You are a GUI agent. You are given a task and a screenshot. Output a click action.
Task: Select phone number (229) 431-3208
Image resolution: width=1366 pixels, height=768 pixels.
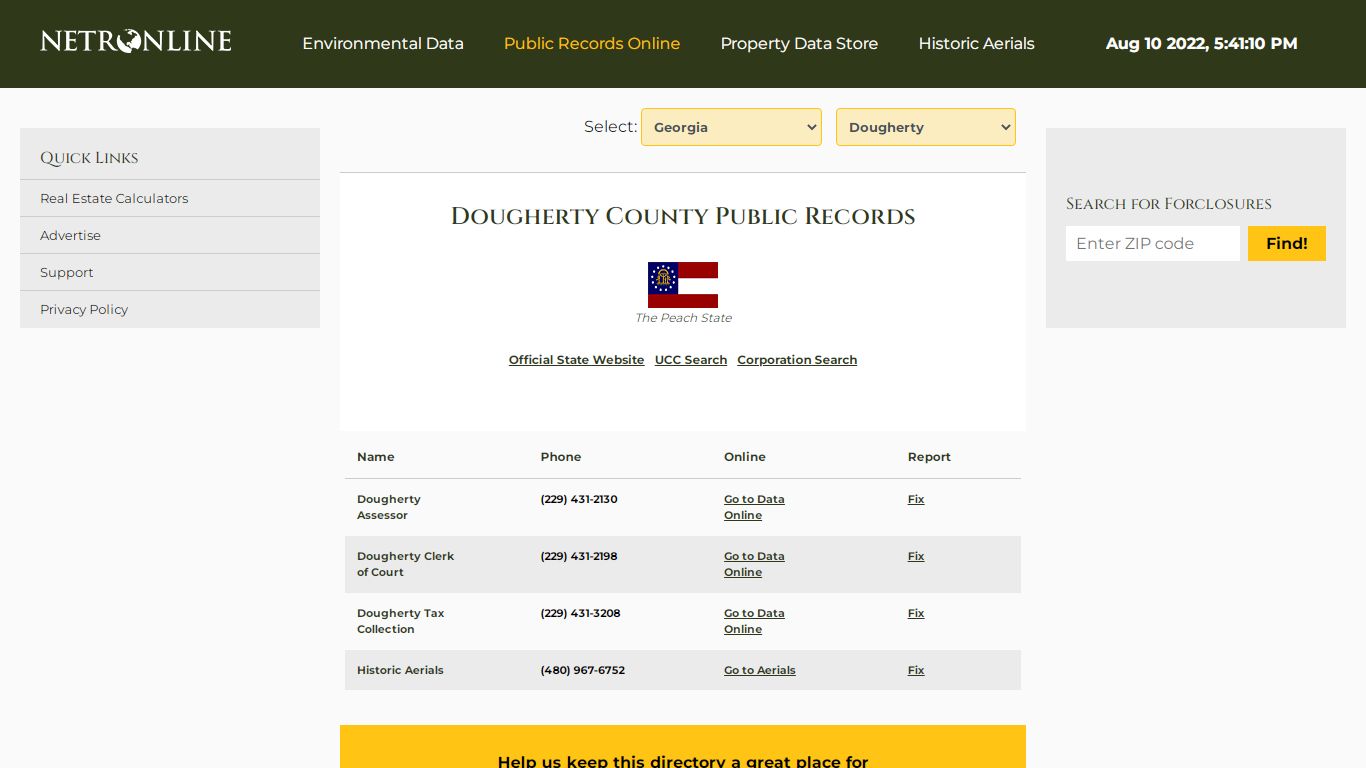tap(580, 613)
